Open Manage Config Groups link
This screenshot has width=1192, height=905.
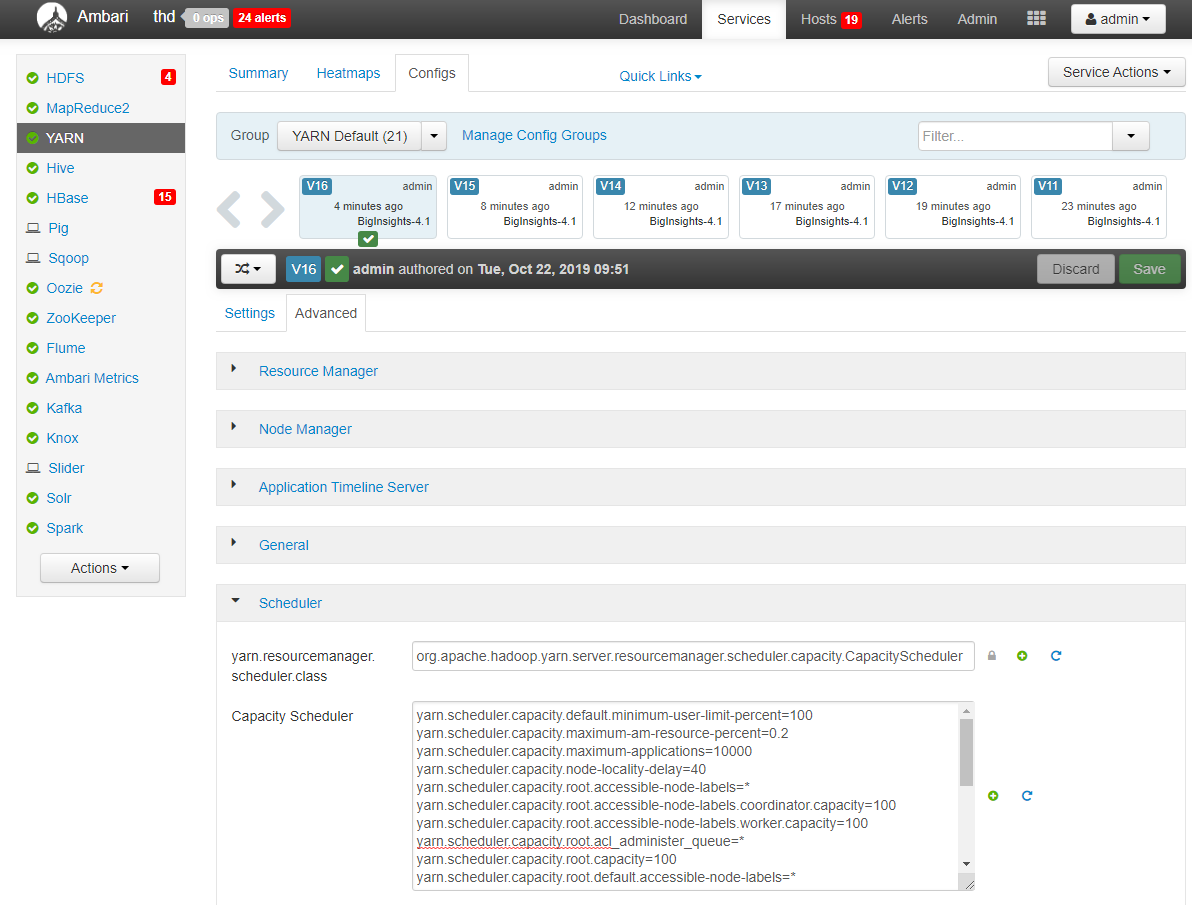[534, 135]
